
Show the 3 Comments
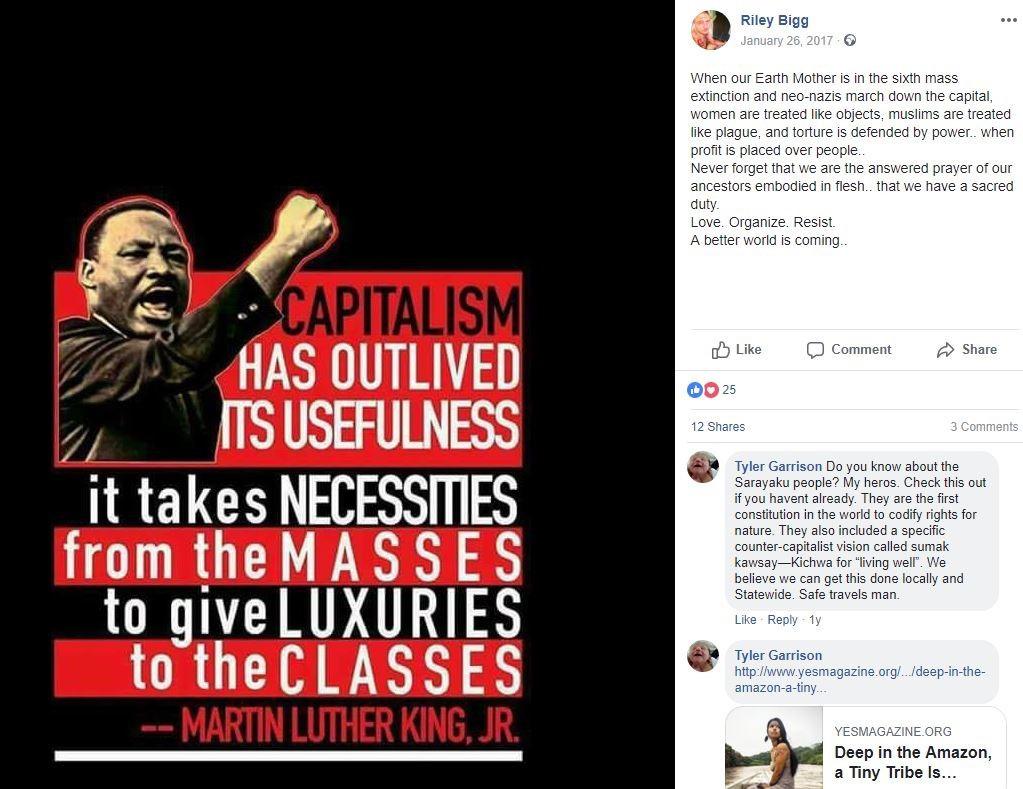point(984,427)
